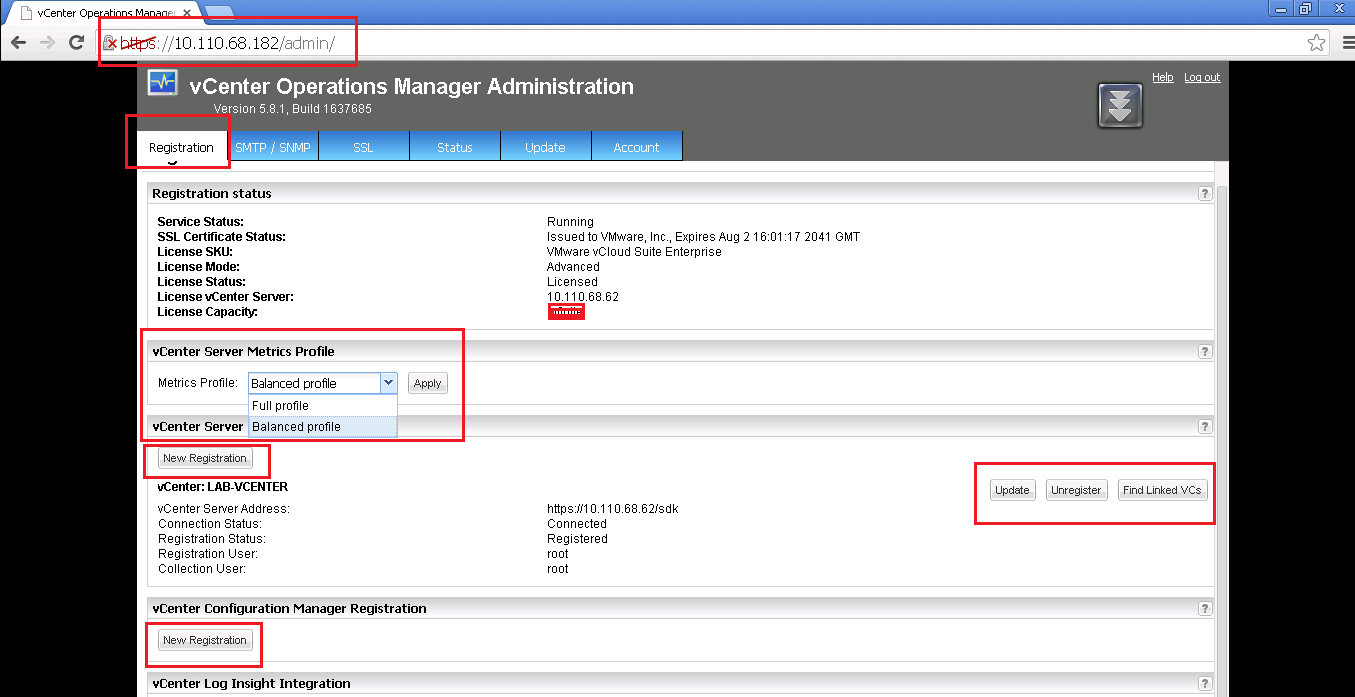Click the License Mode value Advanced
Screen dimensions: 1355x697
click(x=573, y=267)
